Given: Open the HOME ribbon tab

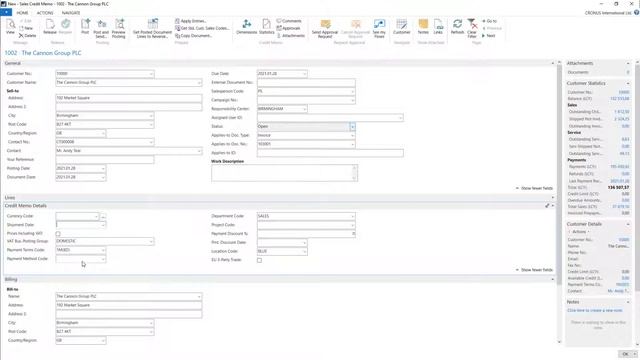Looking at the screenshot, I should pos(22,13).
